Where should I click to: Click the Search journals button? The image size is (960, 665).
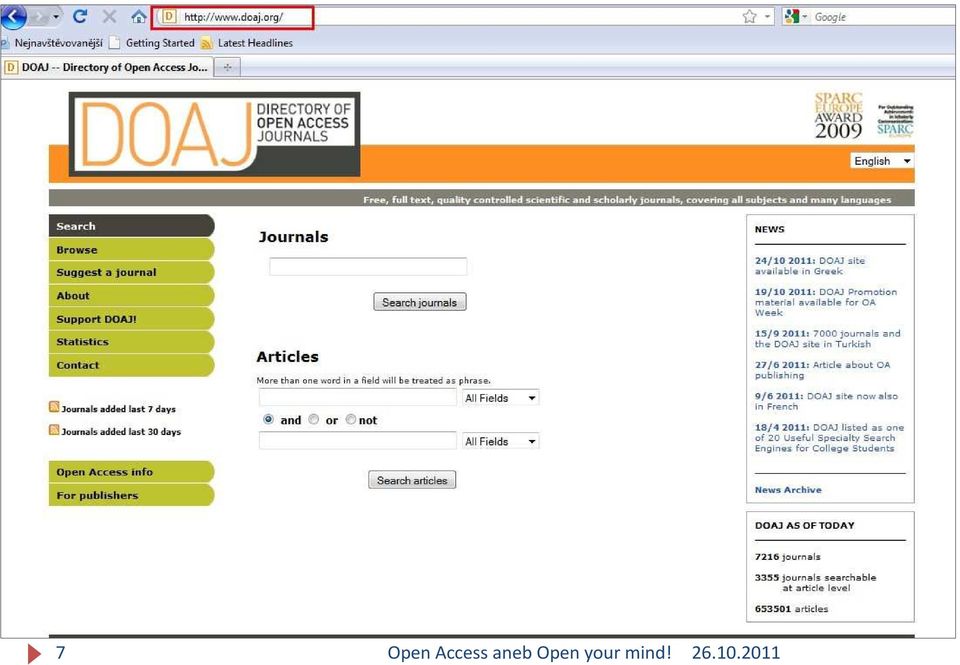pos(420,302)
